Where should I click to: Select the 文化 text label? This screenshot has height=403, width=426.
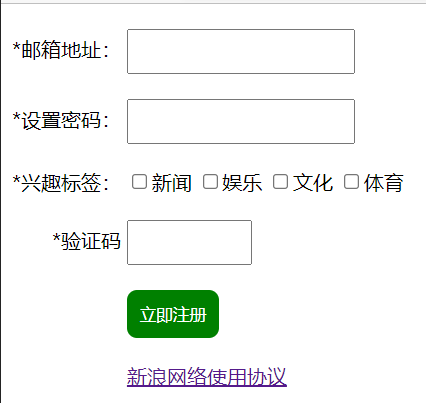pyautogui.click(x=313, y=183)
